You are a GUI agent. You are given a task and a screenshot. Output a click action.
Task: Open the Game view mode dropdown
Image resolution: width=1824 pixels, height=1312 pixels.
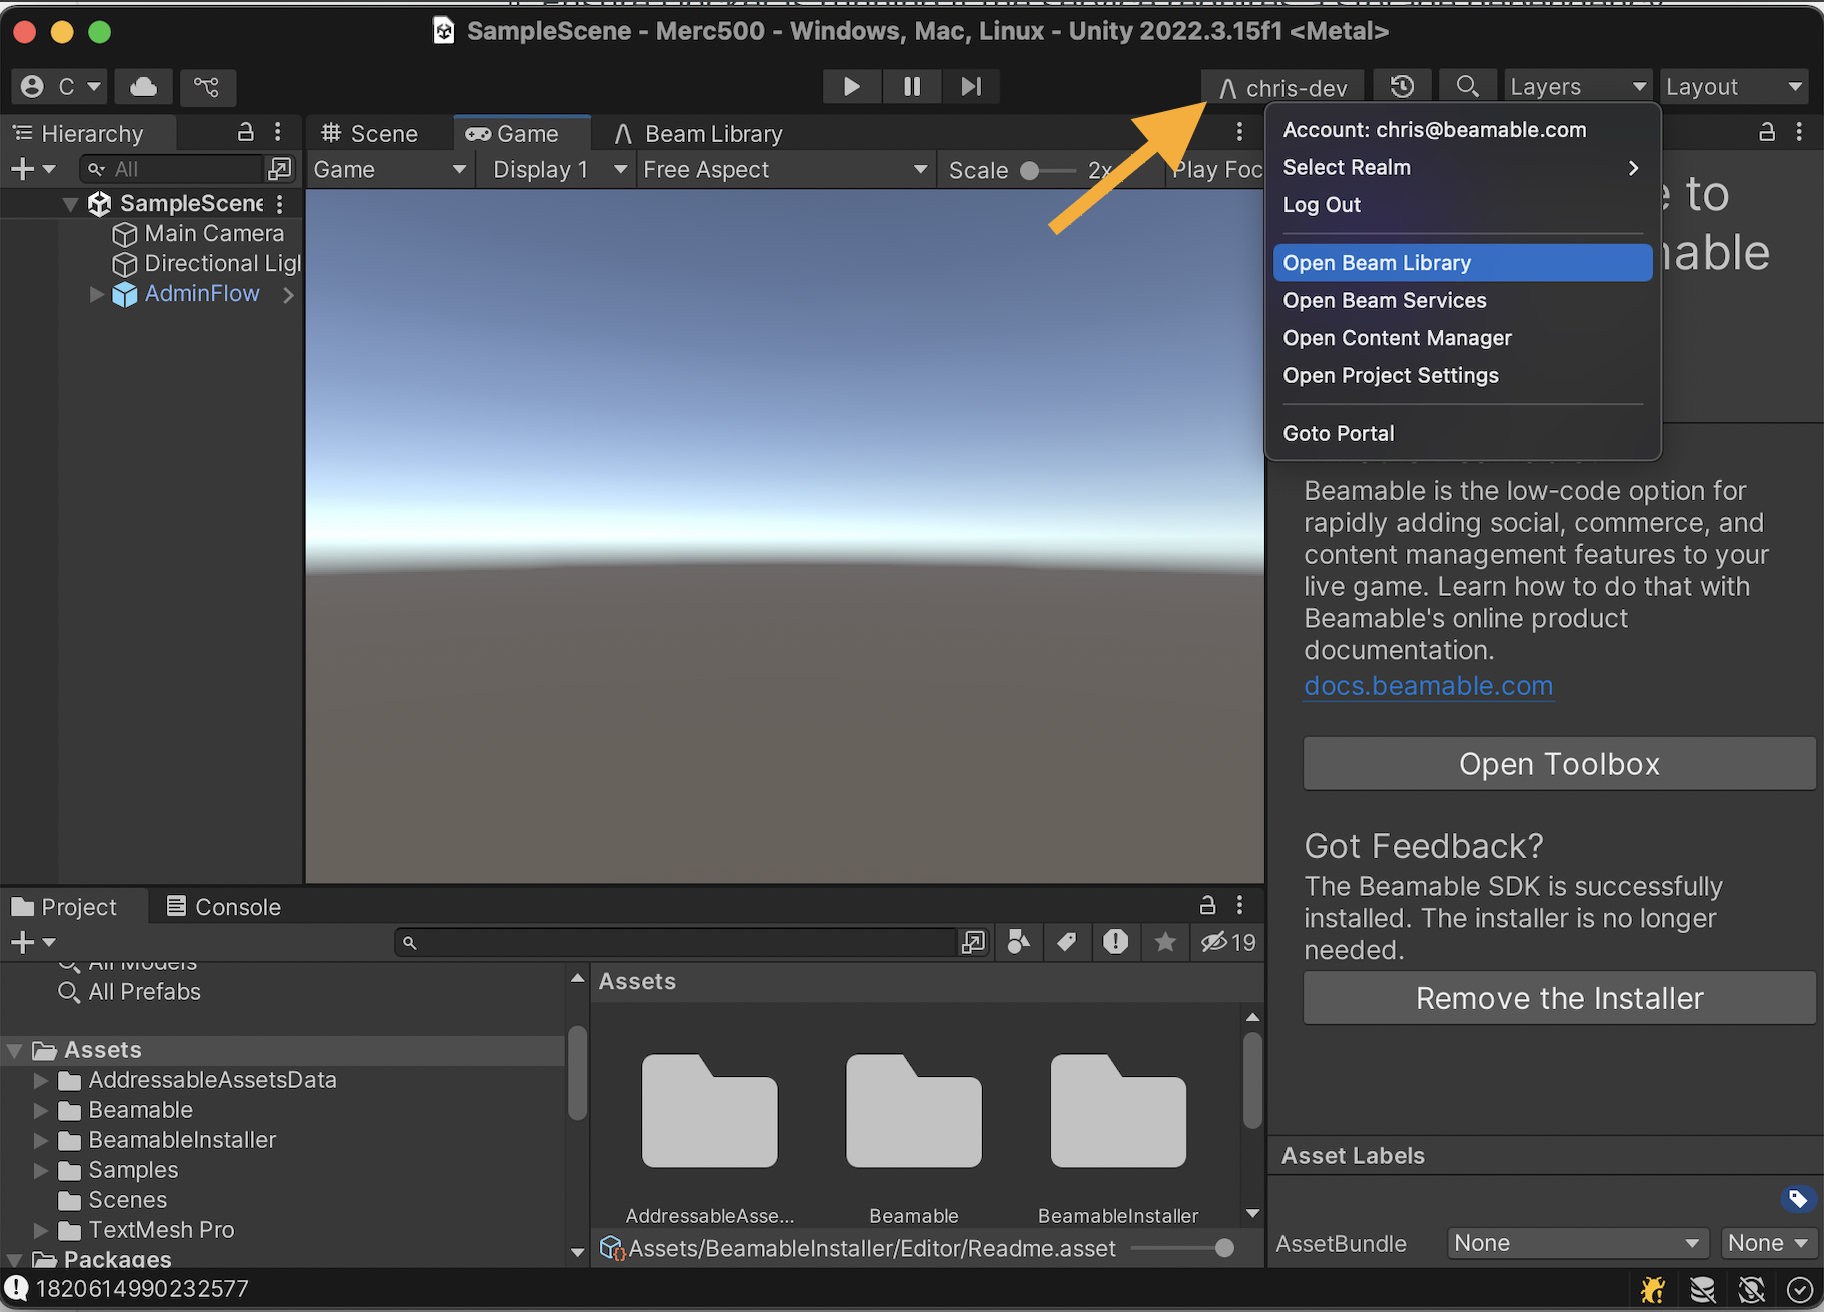[x=390, y=169]
